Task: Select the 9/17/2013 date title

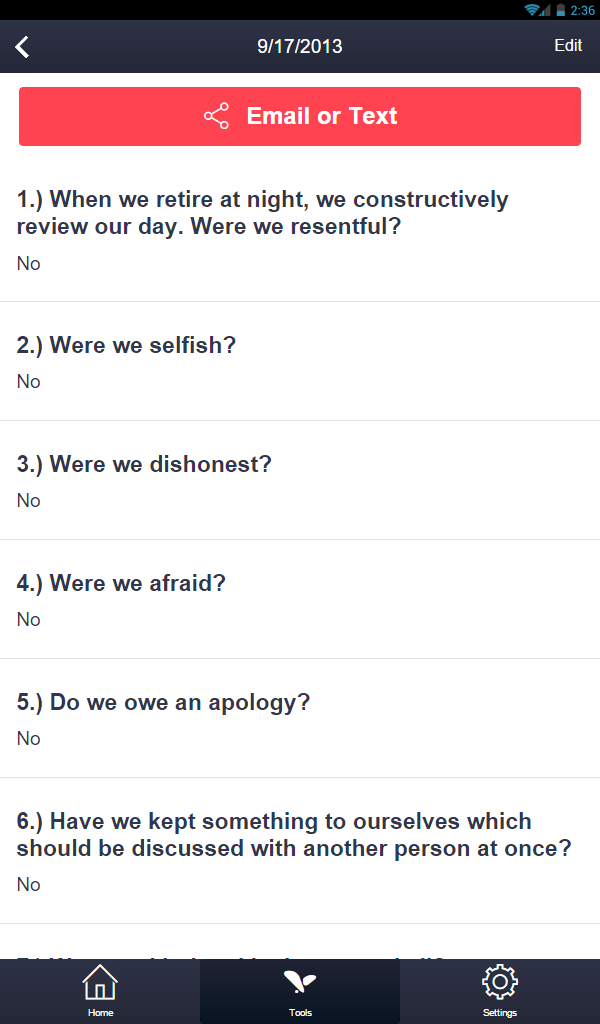Action: point(300,46)
